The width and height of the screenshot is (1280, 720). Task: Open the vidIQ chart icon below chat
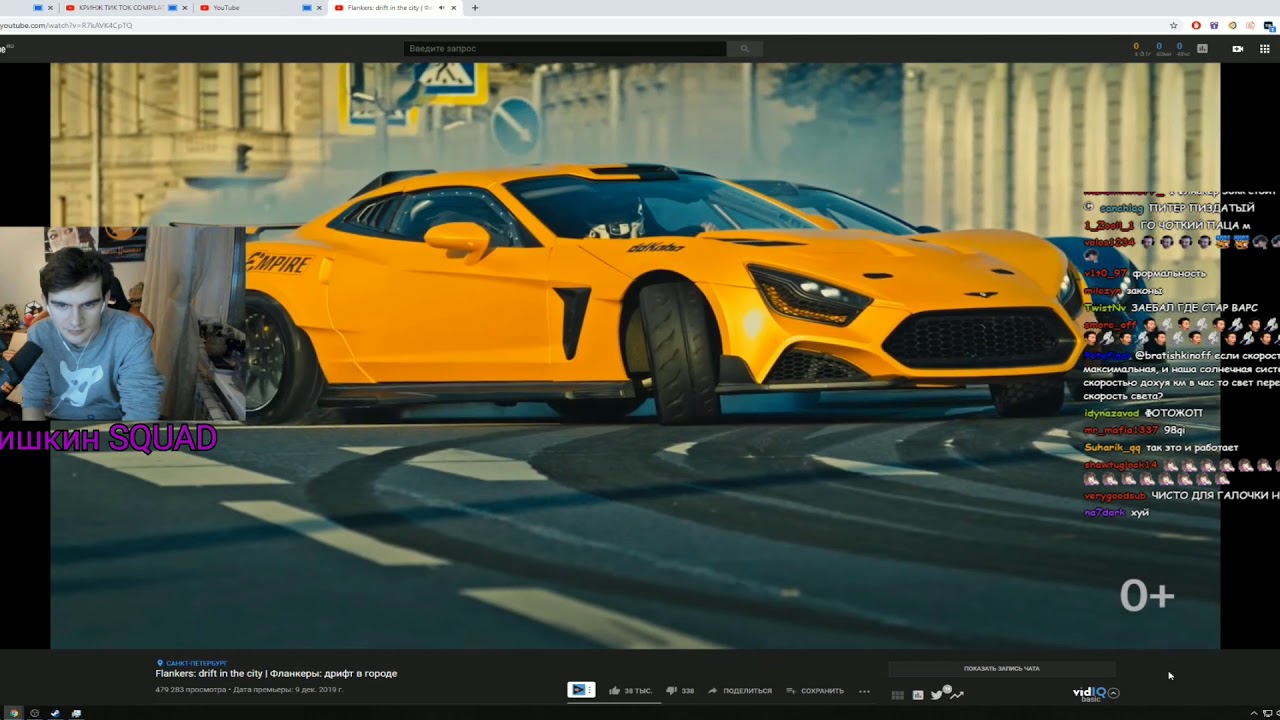tap(918, 695)
